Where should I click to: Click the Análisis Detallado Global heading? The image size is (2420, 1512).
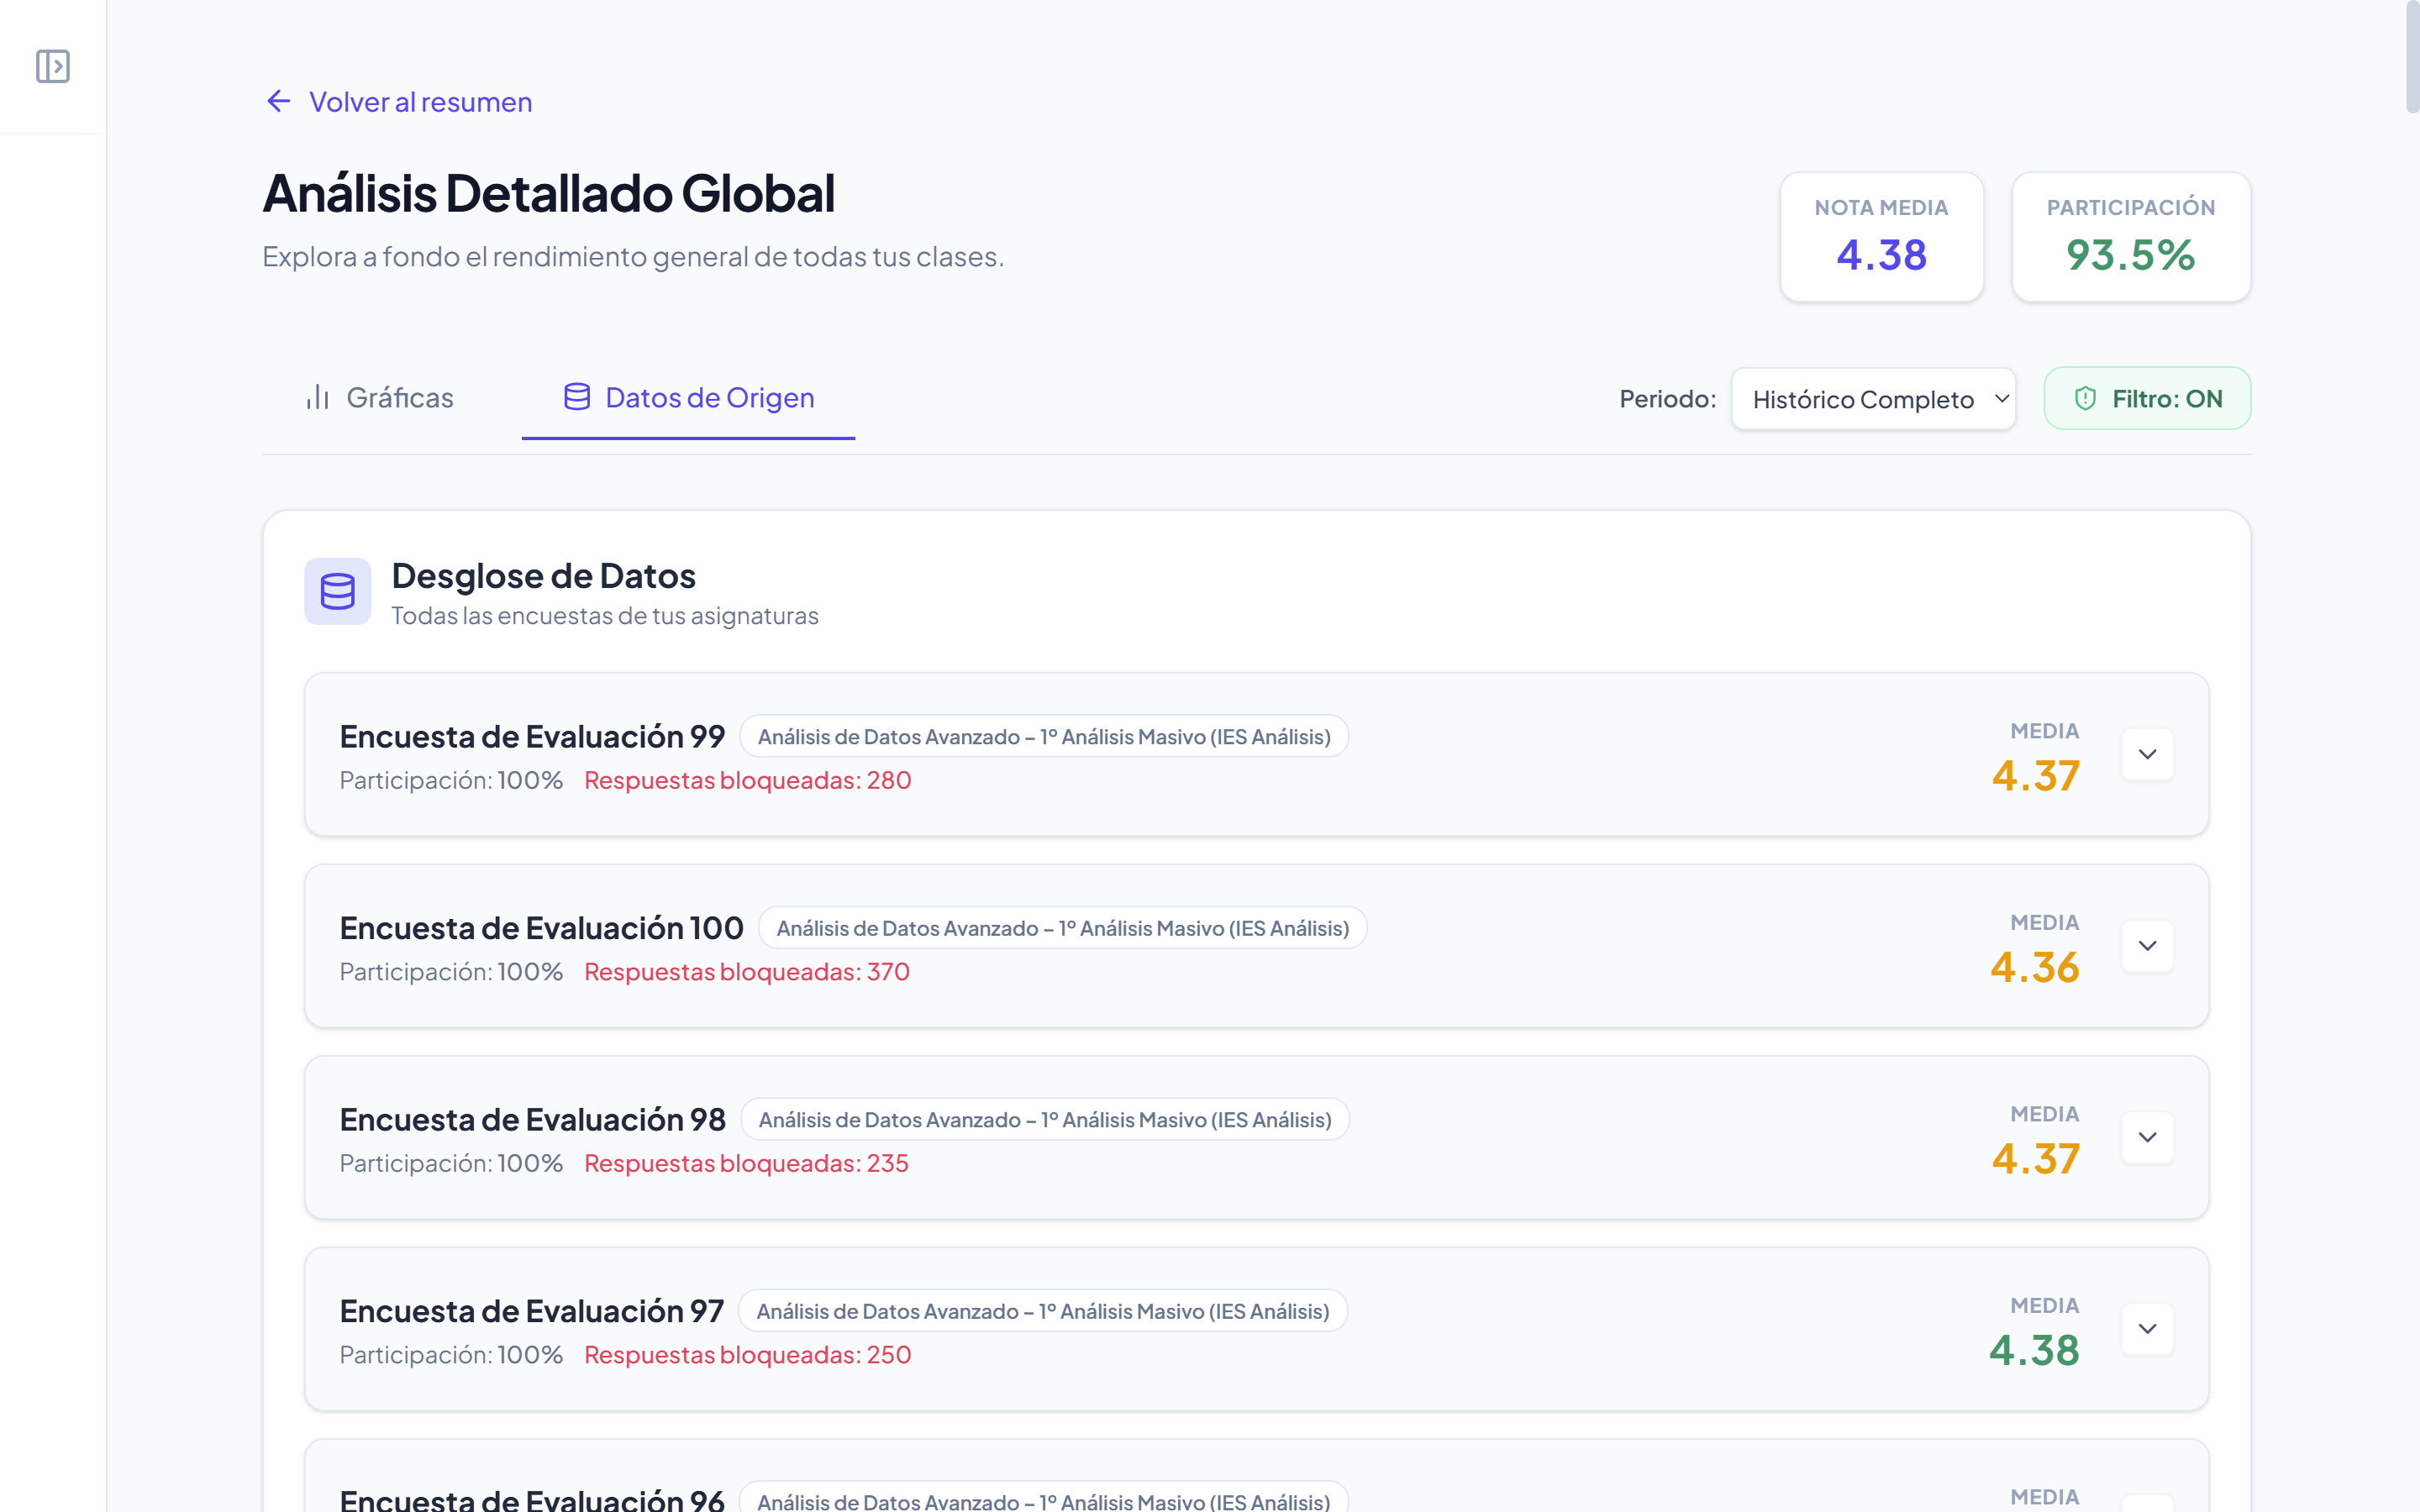point(548,193)
